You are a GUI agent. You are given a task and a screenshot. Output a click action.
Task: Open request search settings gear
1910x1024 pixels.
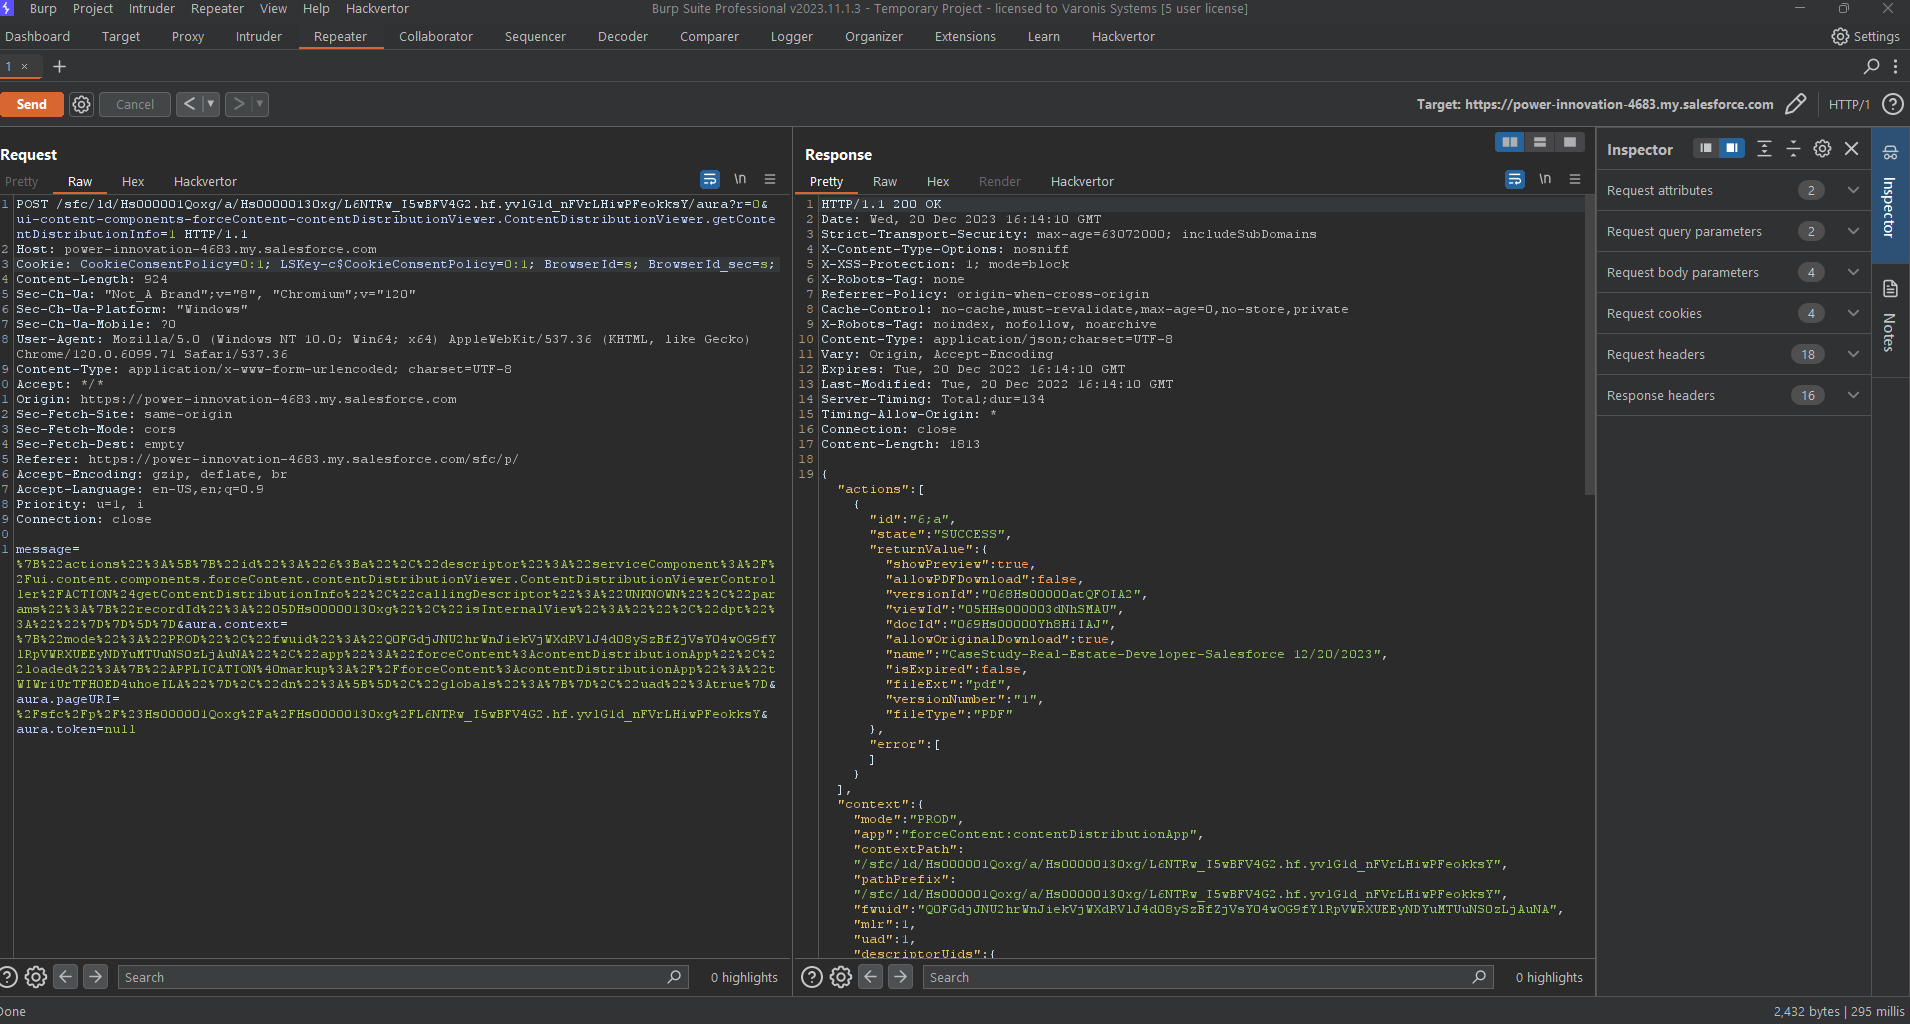tap(36, 977)
